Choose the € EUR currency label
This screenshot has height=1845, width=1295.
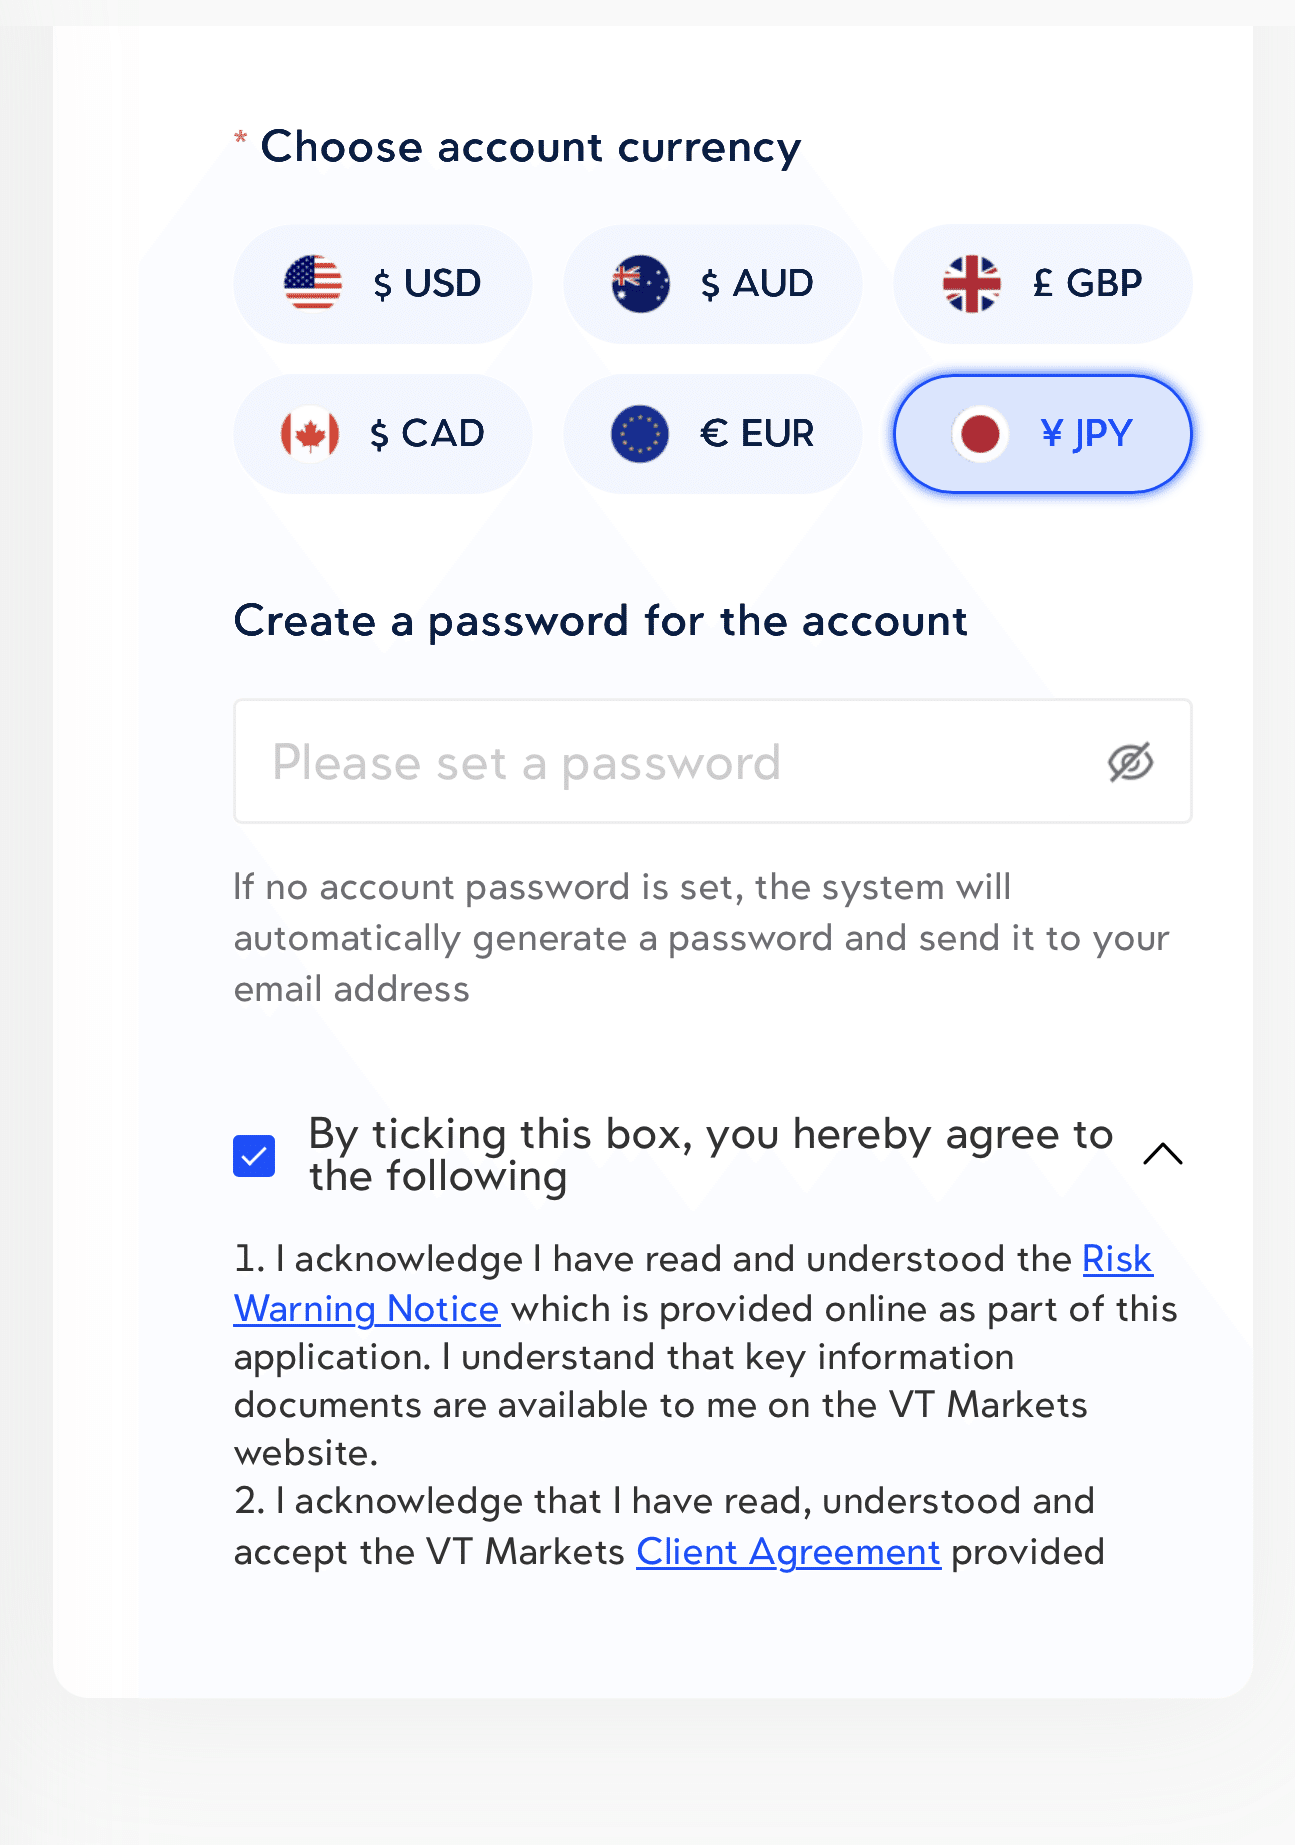(757, 434)
